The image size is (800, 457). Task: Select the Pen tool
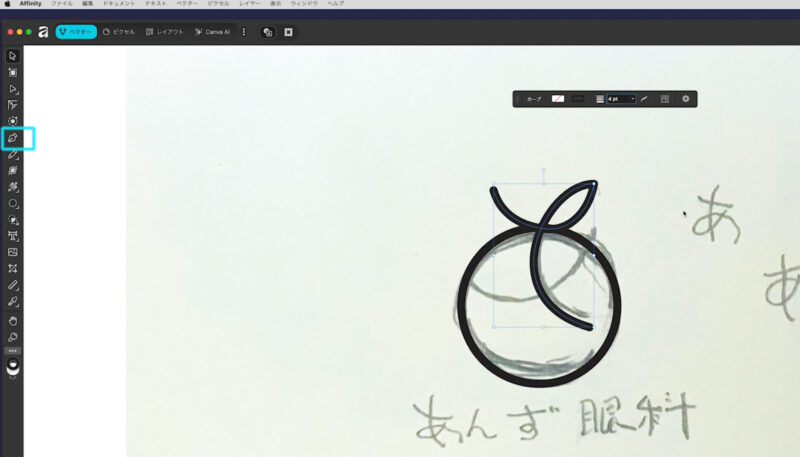click(13, 138)
